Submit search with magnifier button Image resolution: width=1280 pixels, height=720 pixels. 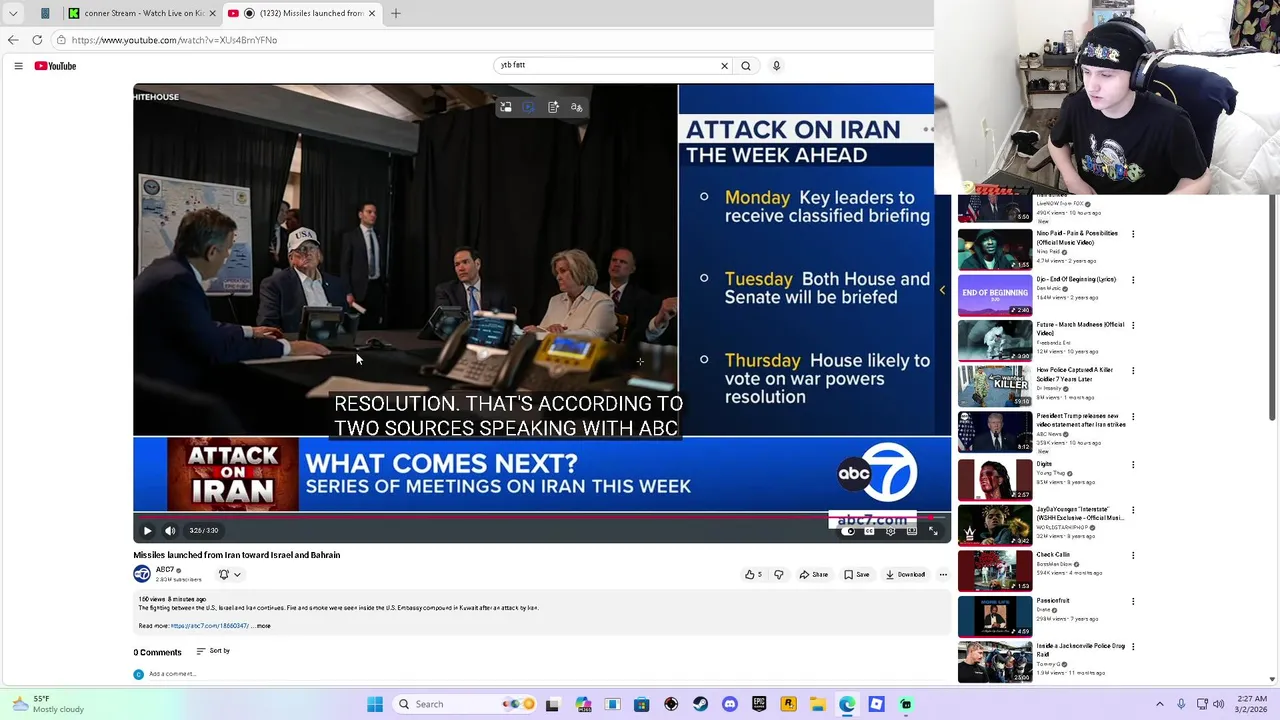pyautogui.click(x=746, y=66)
